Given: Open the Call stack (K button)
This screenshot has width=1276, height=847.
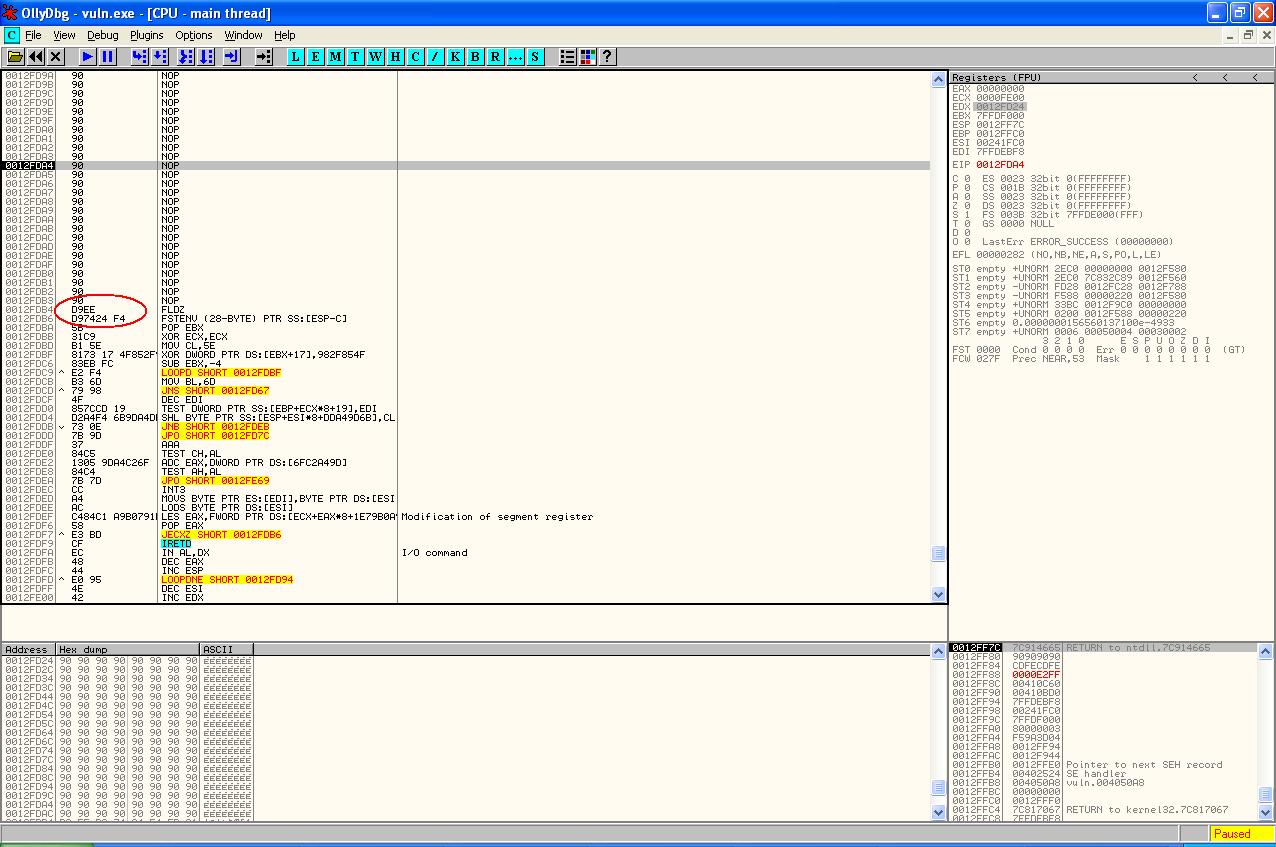Looking at the screenshot, I should click(x=455, y=57).
